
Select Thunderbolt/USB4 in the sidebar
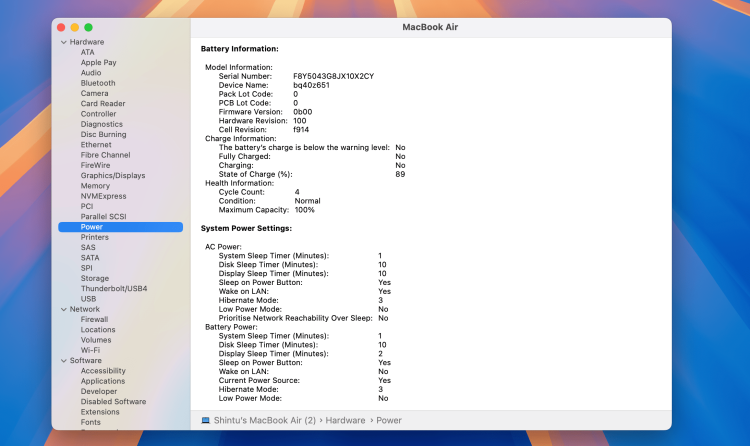pos(114,289)
